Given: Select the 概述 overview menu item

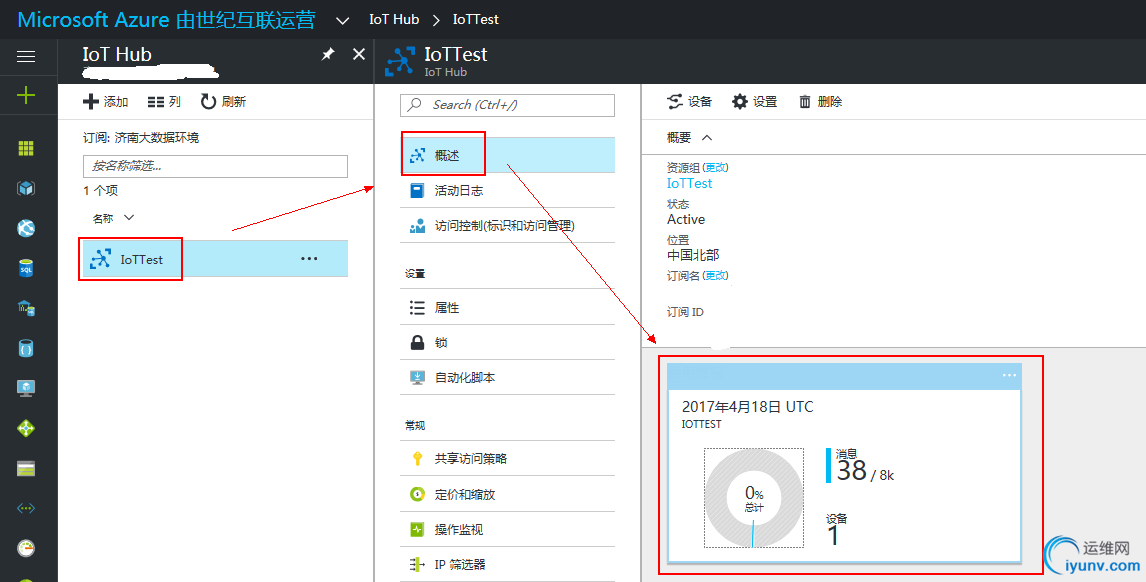Looking at the screenshot, I should (x=507, y=155).
